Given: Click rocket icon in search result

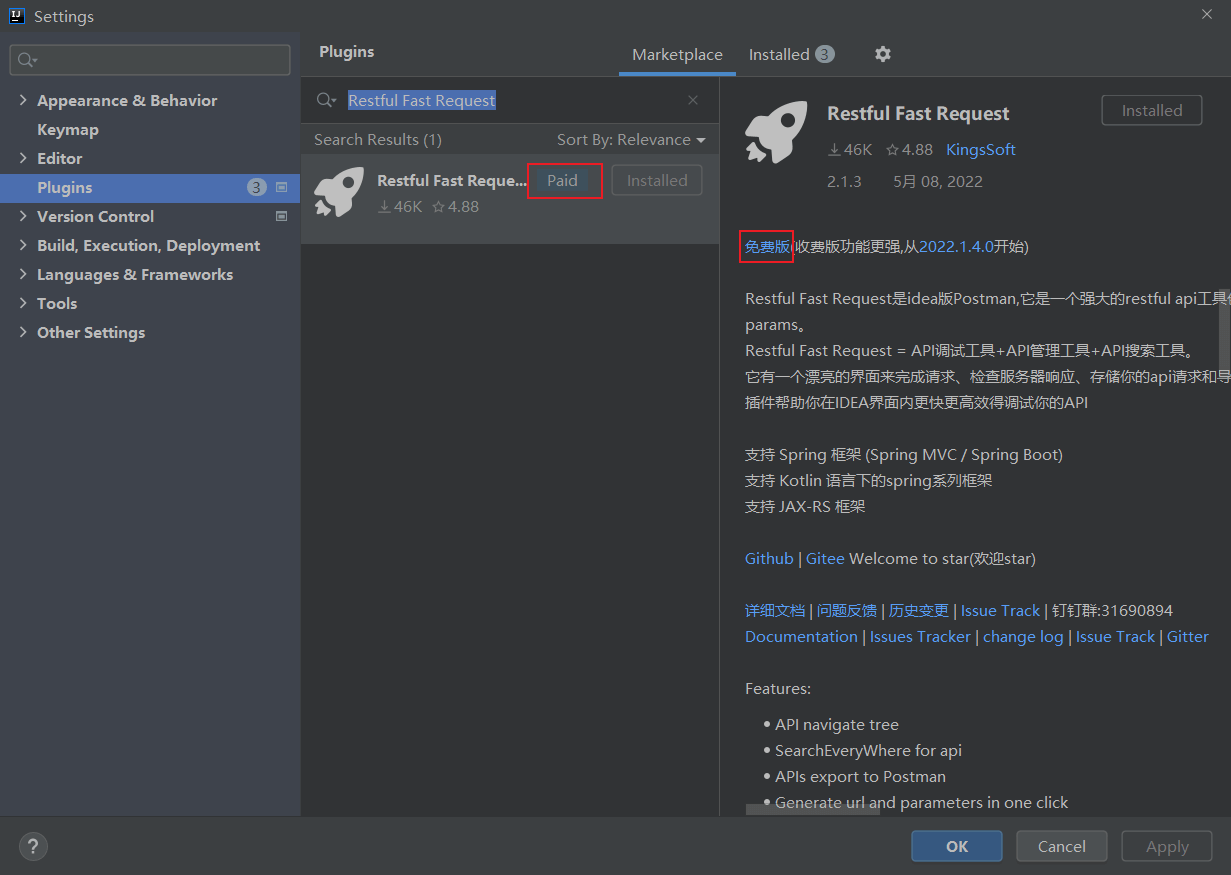Looking at the screenshot, I should (338, 192).
